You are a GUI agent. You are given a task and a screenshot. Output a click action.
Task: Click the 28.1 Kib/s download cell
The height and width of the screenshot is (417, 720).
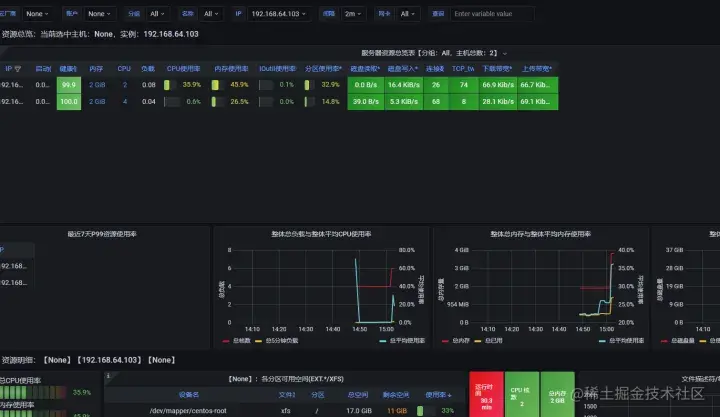point(498,101)
